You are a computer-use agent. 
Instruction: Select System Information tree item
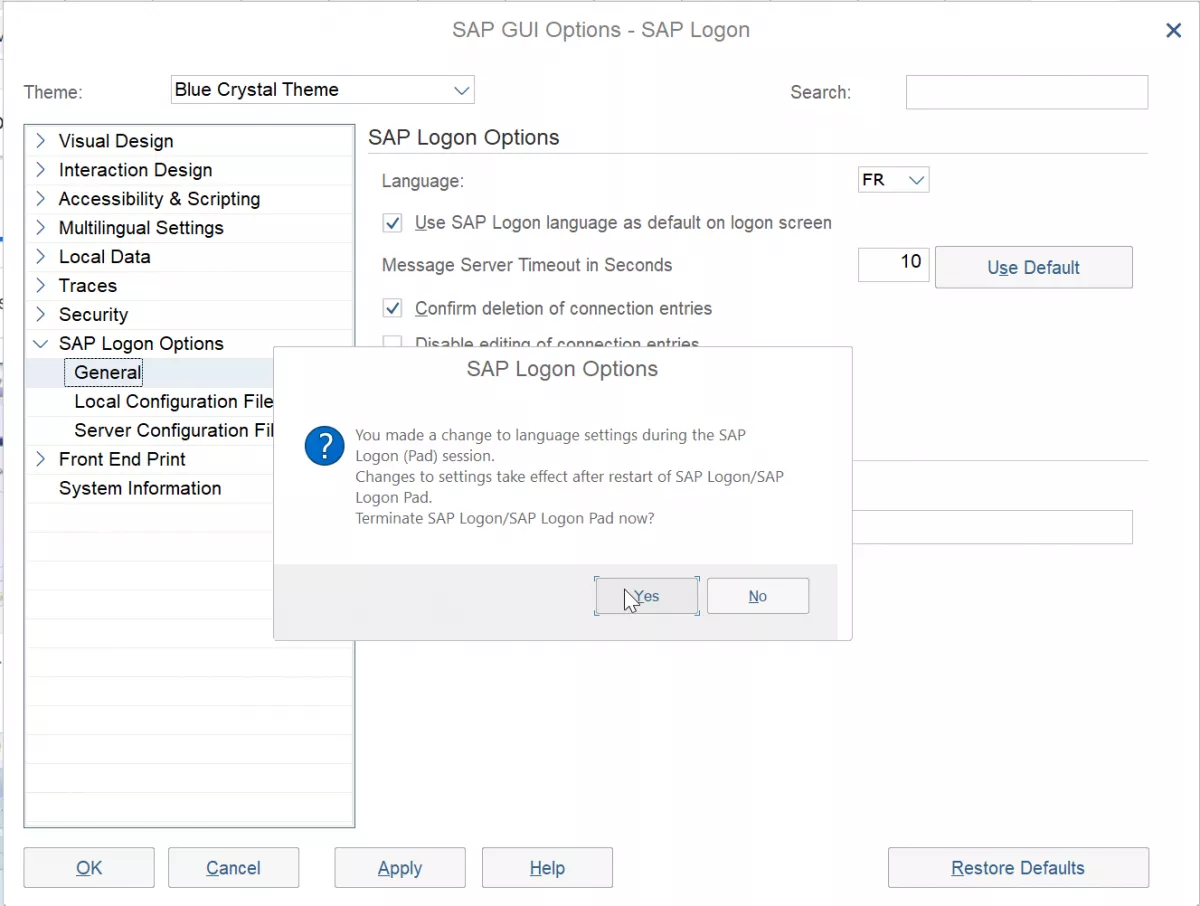[140, 489]
